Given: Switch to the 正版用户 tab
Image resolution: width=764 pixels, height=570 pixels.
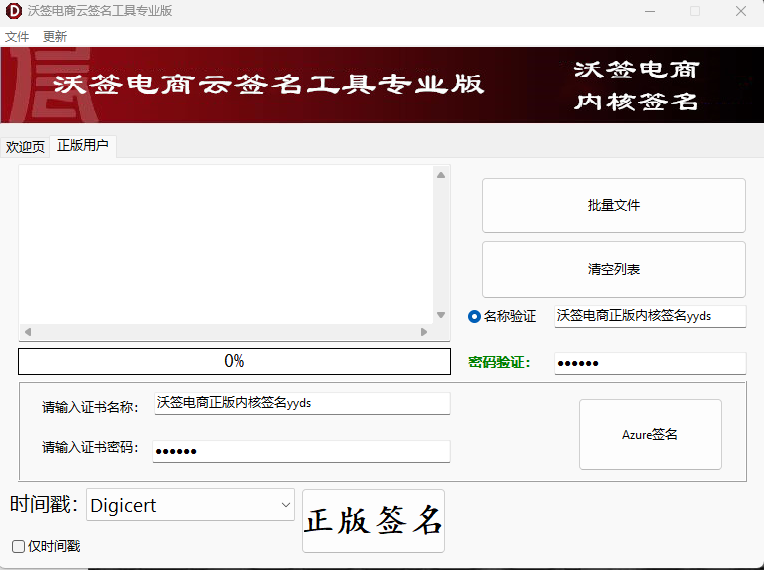Looking at the screenshot, I should [83, 145].
